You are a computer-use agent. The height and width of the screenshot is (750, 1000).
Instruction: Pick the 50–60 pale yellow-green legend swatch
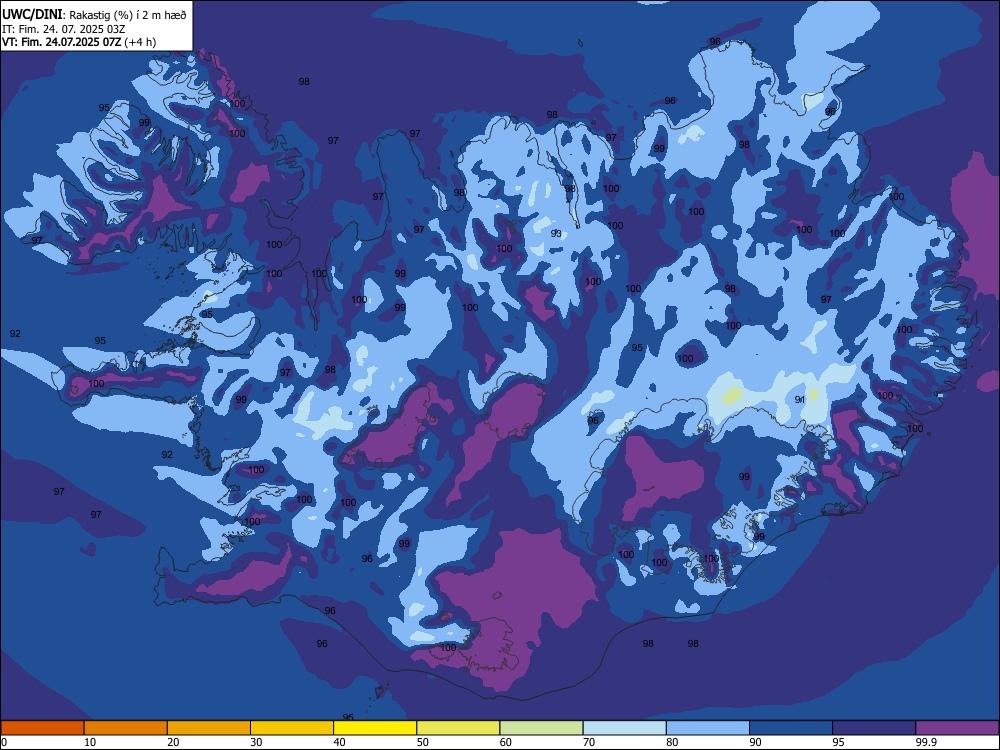[458, 728]
